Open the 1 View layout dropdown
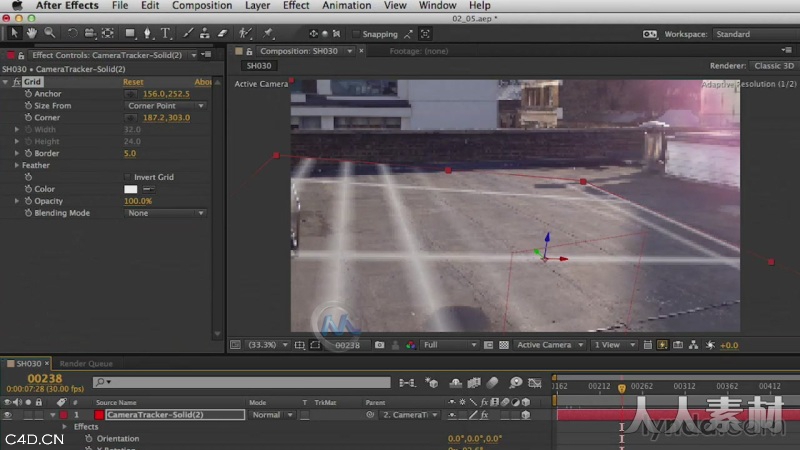The width and height of the screenshot is (800, 450). (x=614, y=345)
